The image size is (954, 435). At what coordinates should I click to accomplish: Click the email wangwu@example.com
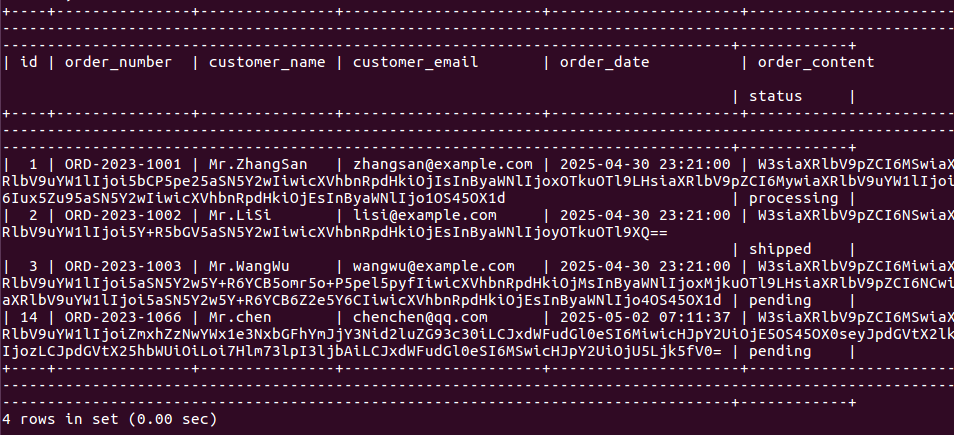(433, 267)
